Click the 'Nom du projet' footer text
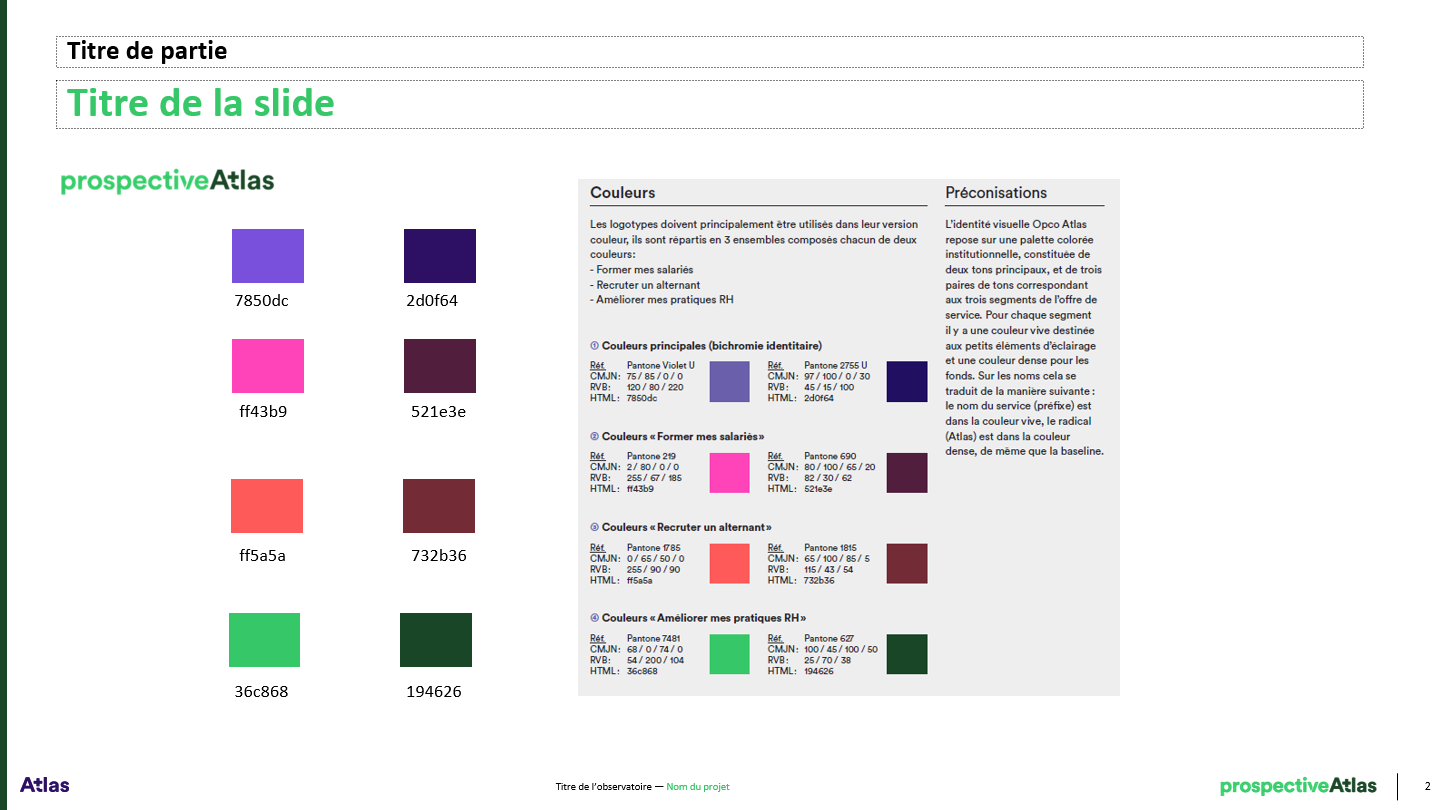Screen dimensions: 1448x810 click(698, 787)
